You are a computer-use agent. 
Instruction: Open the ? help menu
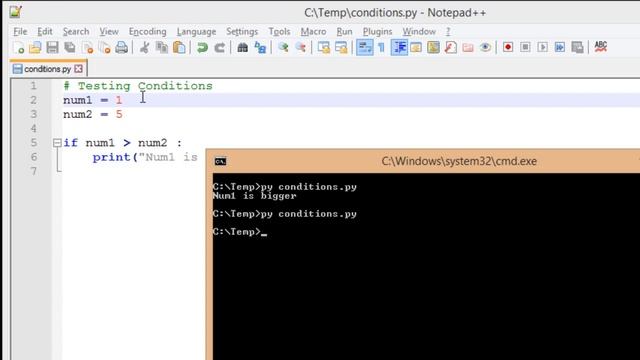(x=448, y=31)
